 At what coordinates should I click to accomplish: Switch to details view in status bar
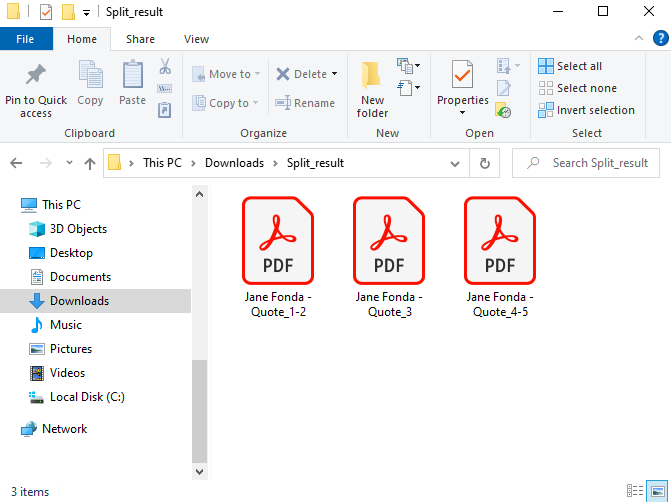pyautogui.click(x=635, y=491)
